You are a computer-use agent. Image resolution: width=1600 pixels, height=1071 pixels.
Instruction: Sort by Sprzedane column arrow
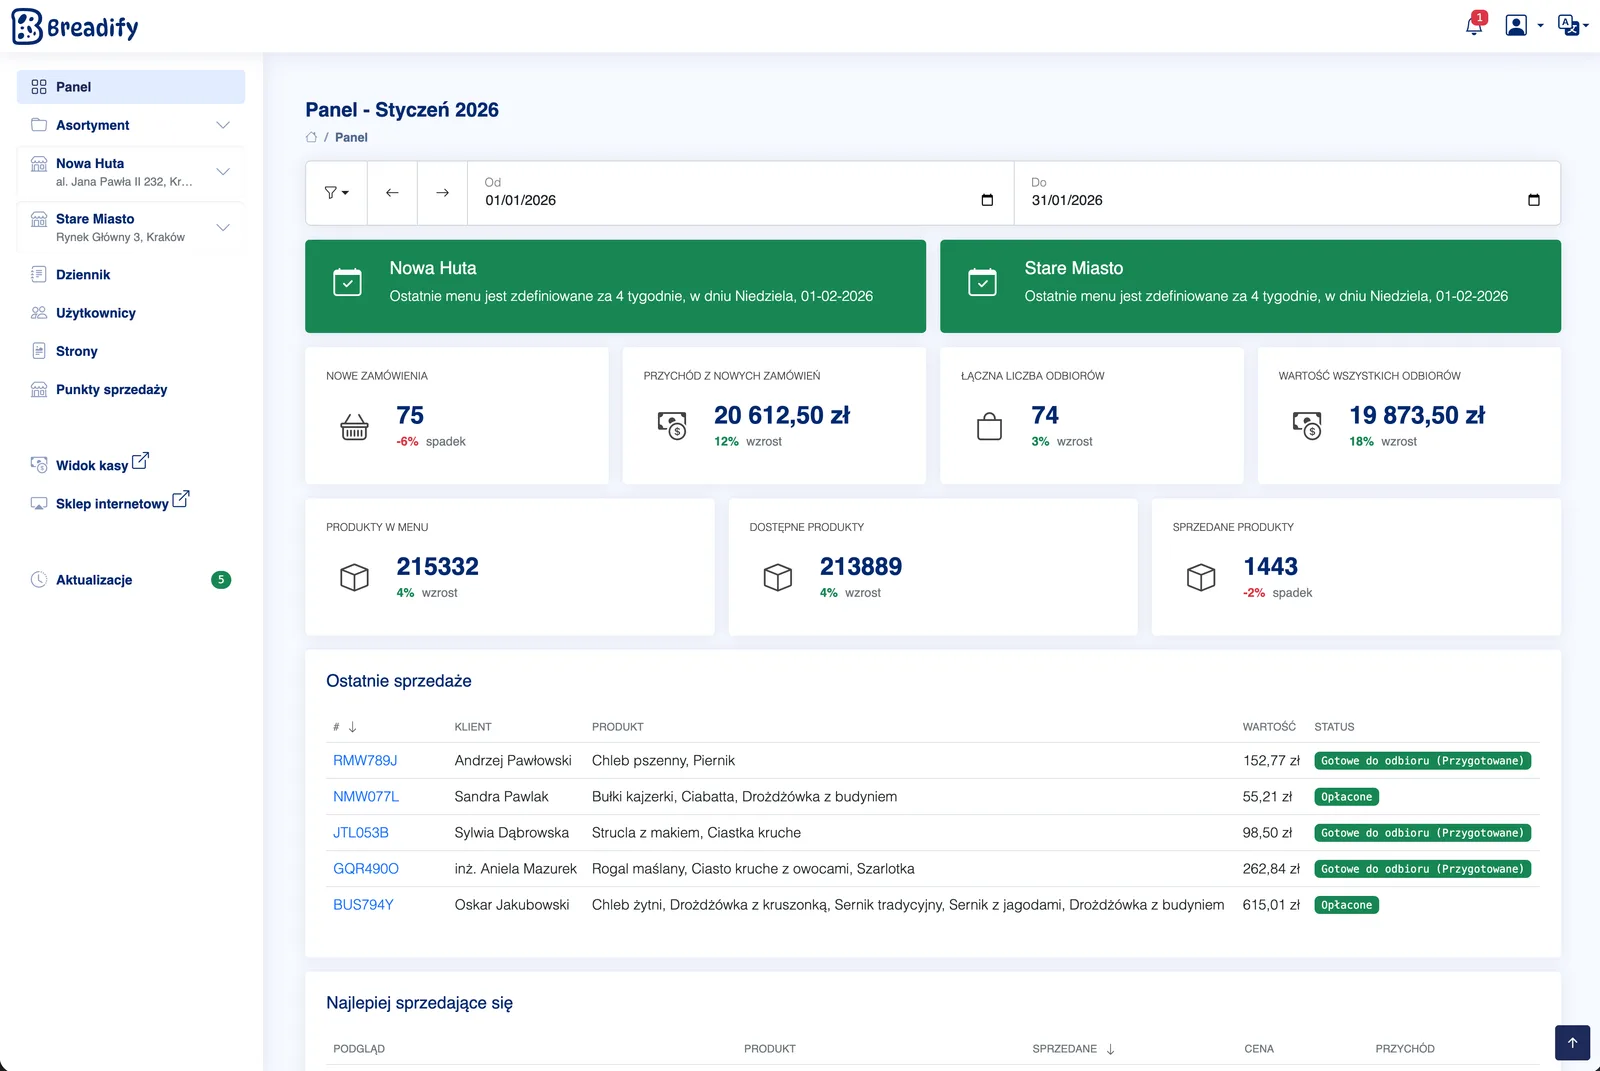coord(1110,1049)
